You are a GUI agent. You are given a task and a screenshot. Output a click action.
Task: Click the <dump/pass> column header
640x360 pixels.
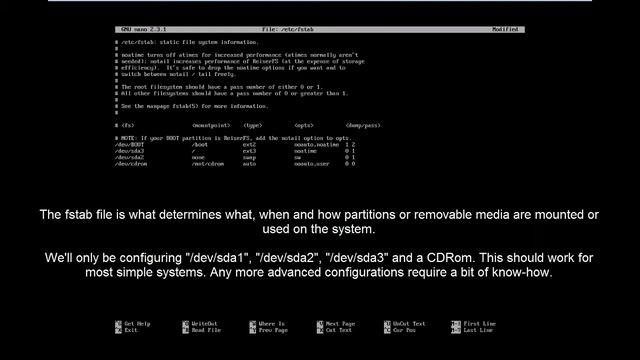(363, 125)
